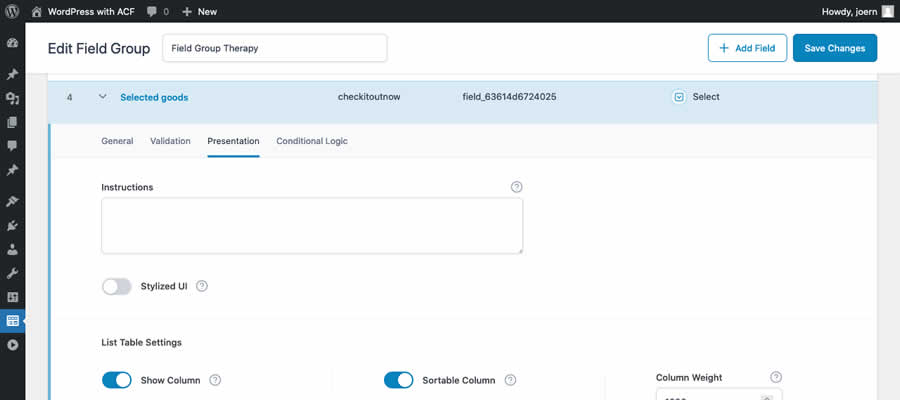Open the Pages sidebar icon

(x=13, y=122)
